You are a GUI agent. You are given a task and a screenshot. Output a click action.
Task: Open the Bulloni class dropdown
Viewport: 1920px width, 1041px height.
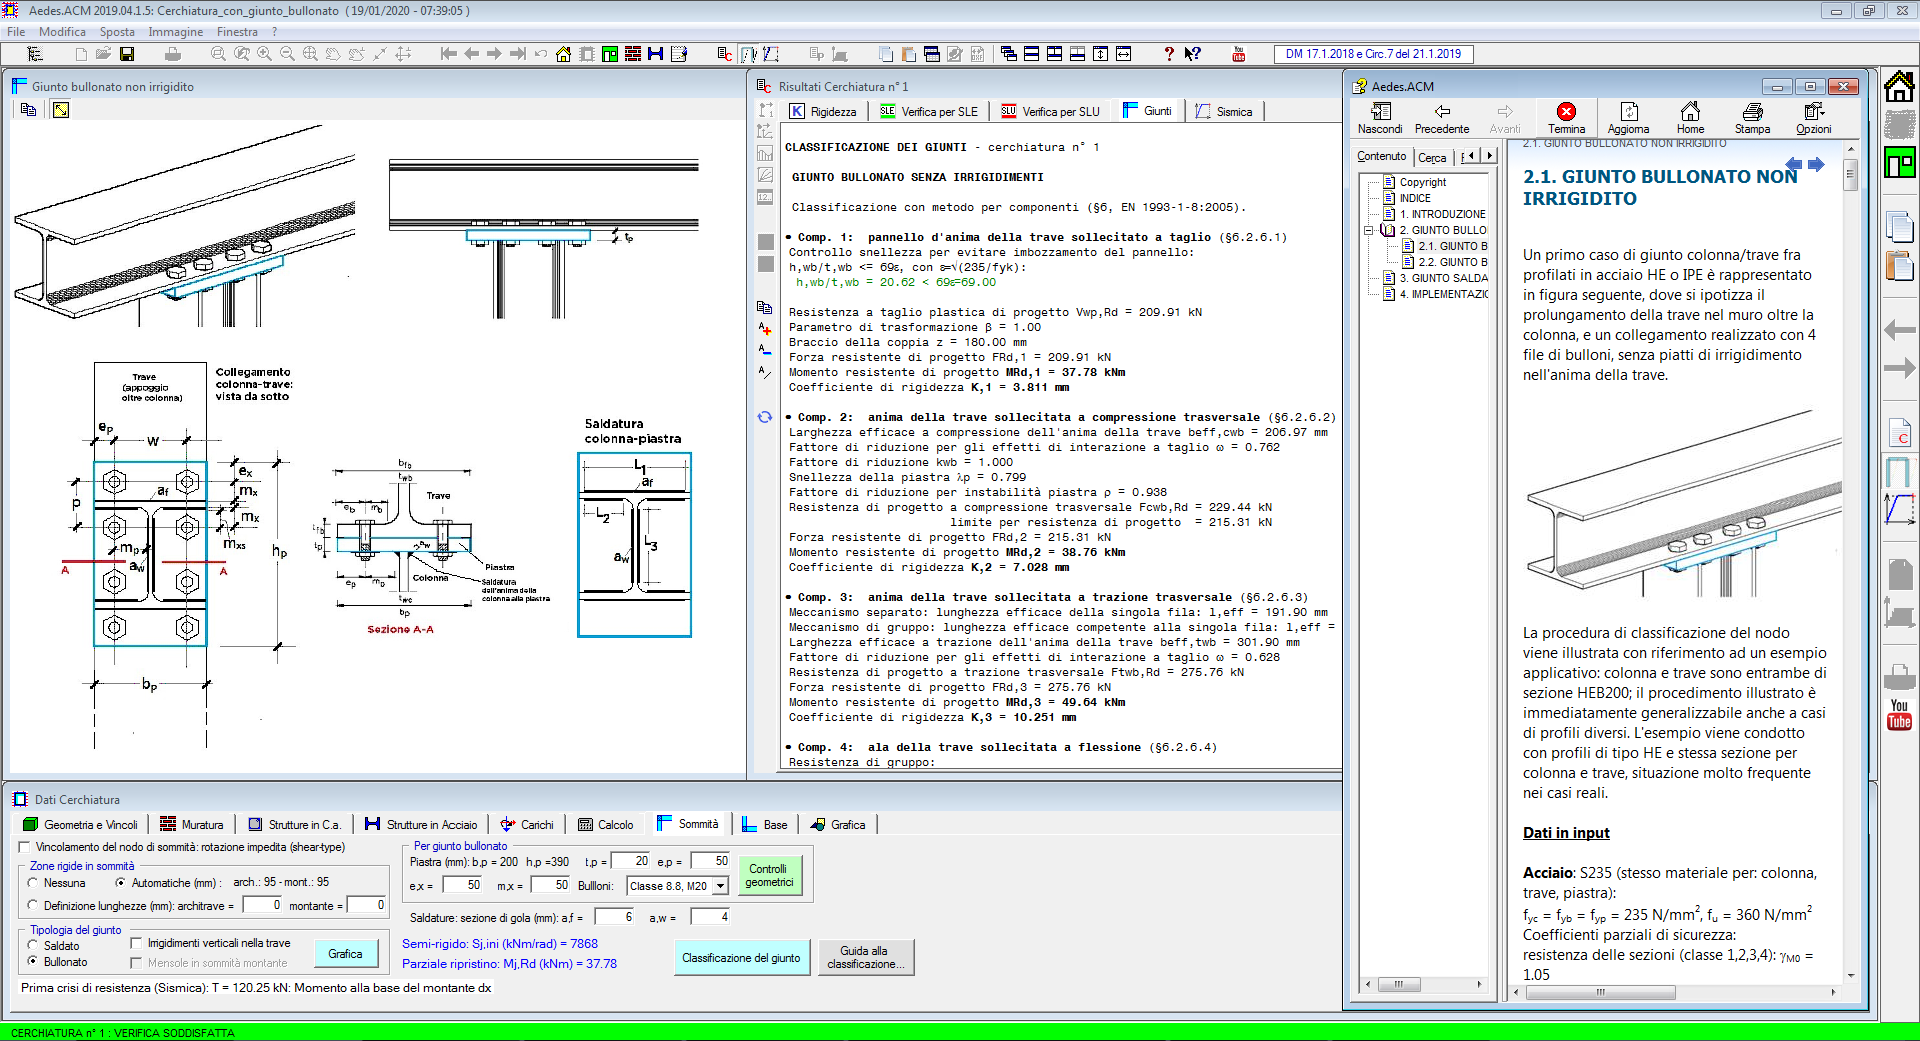click(x=720, y=886)
